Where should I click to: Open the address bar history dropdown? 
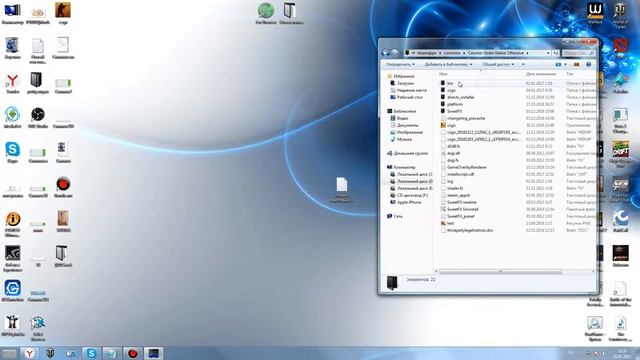[548, 53]
